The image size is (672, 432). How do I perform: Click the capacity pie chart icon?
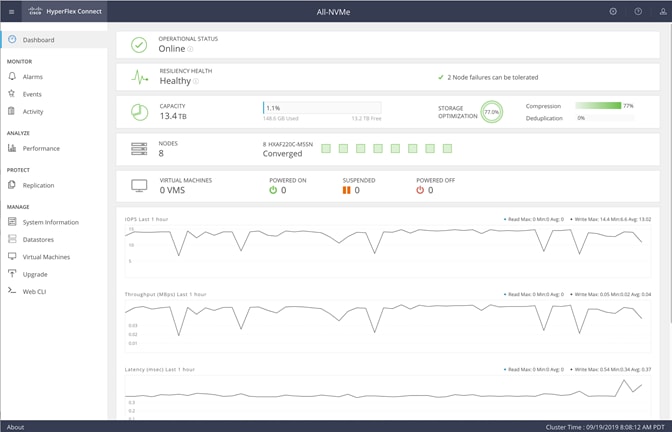click(x=139, y=112)
